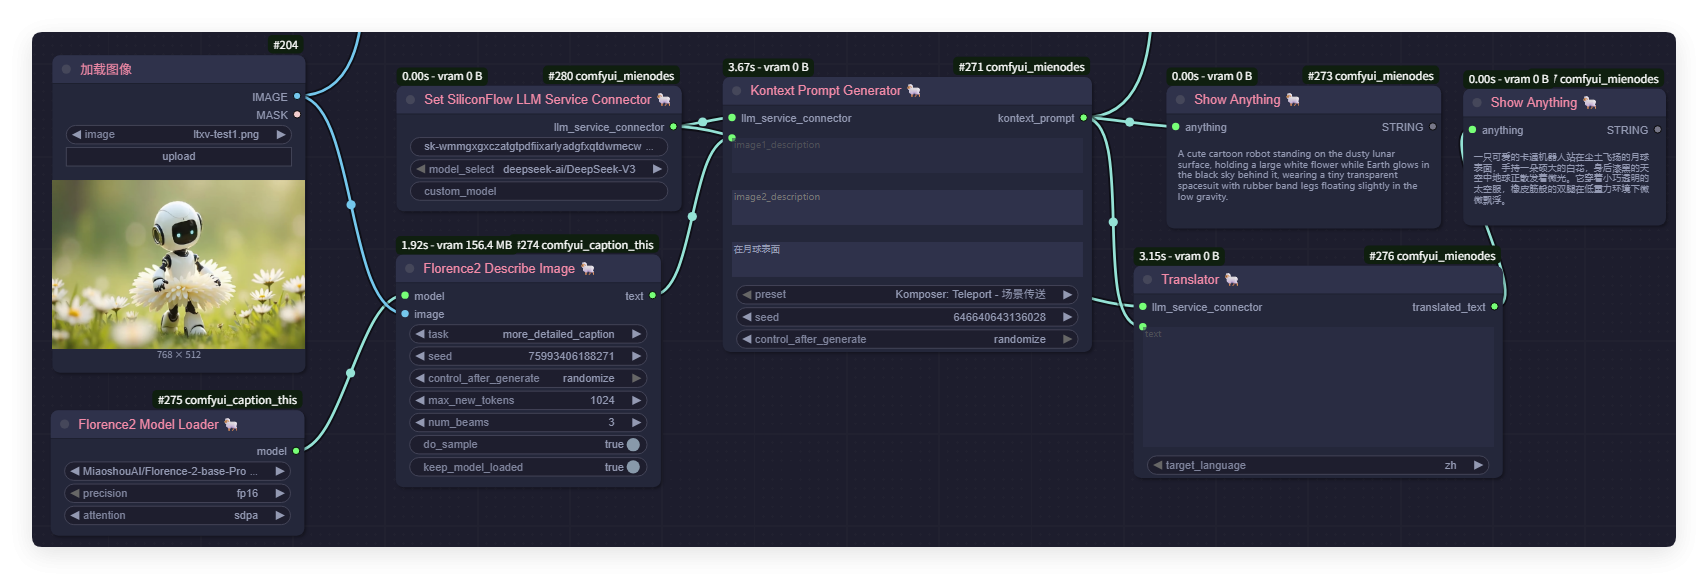Click the Chinese translated text in Show Anything

(1561, 178)
